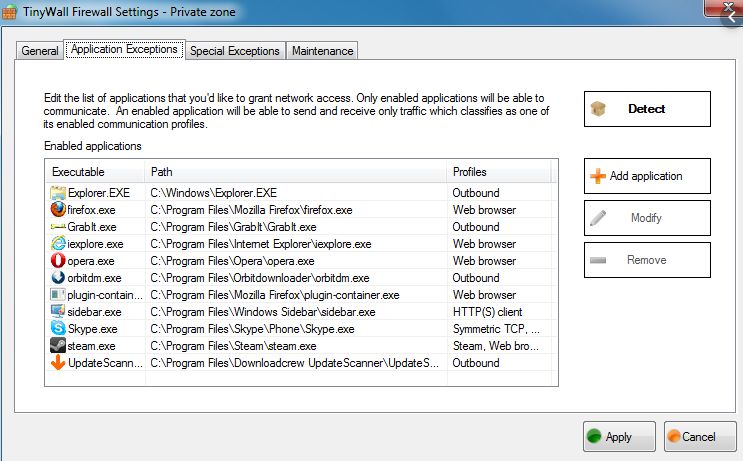Image resolution: width=743 pixels, height=461 pixels.
Task: Click the Windows Sidebar\sidebar.exe path
Action: pos(263,312)
